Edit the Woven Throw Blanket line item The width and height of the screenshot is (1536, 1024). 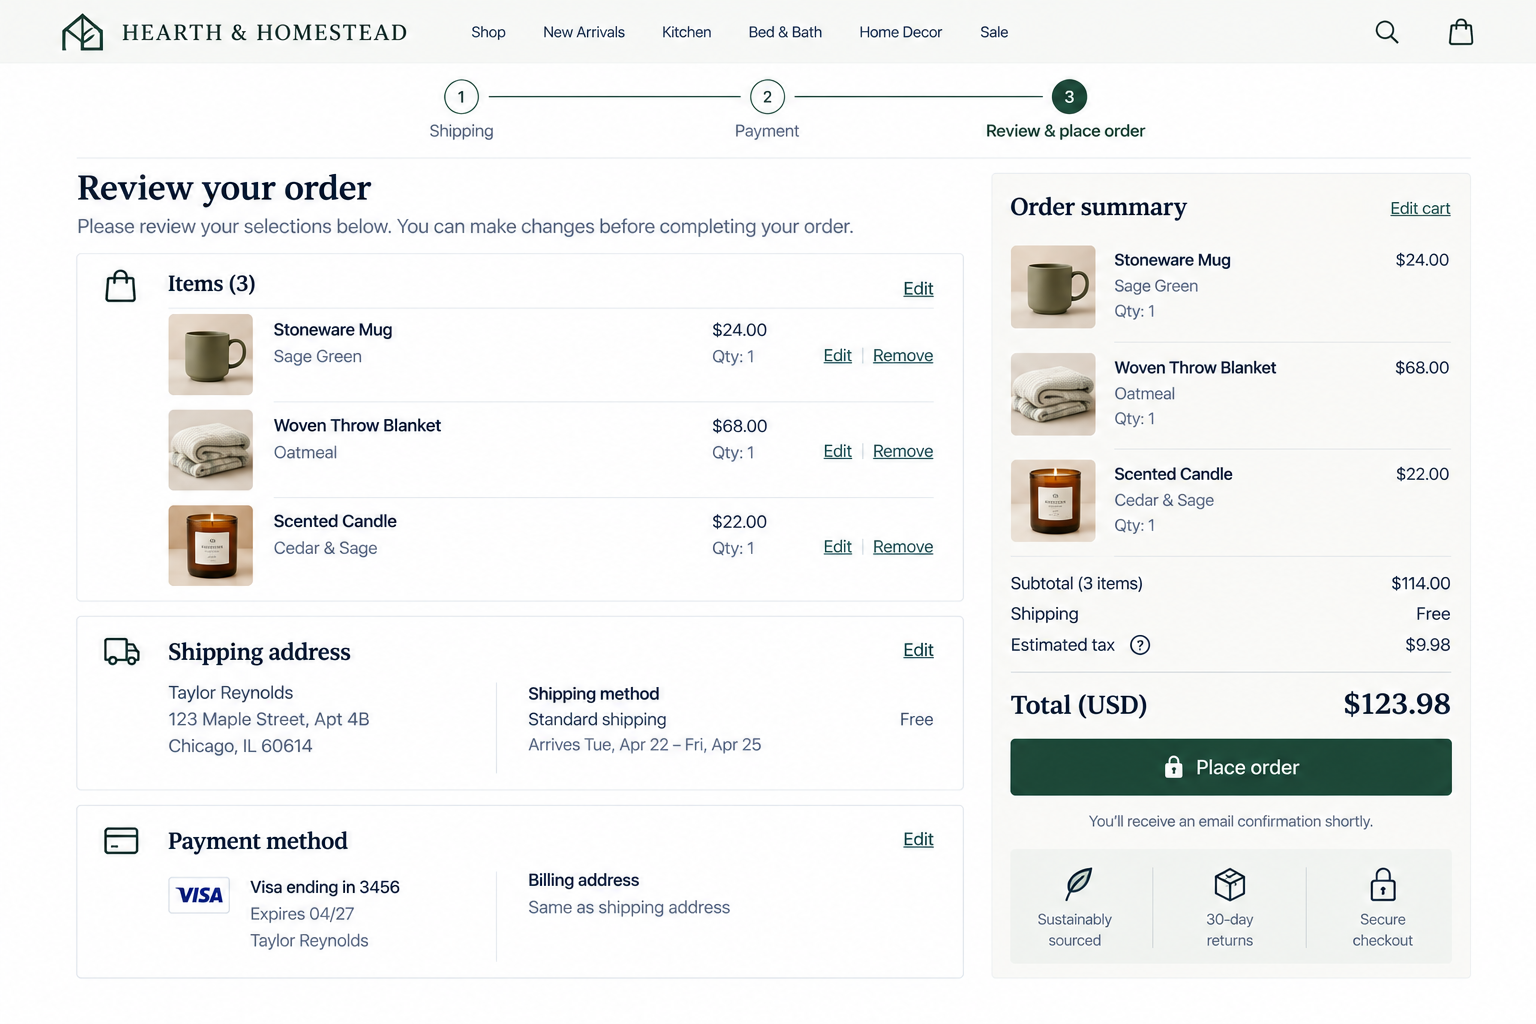(x=838, y=451)
